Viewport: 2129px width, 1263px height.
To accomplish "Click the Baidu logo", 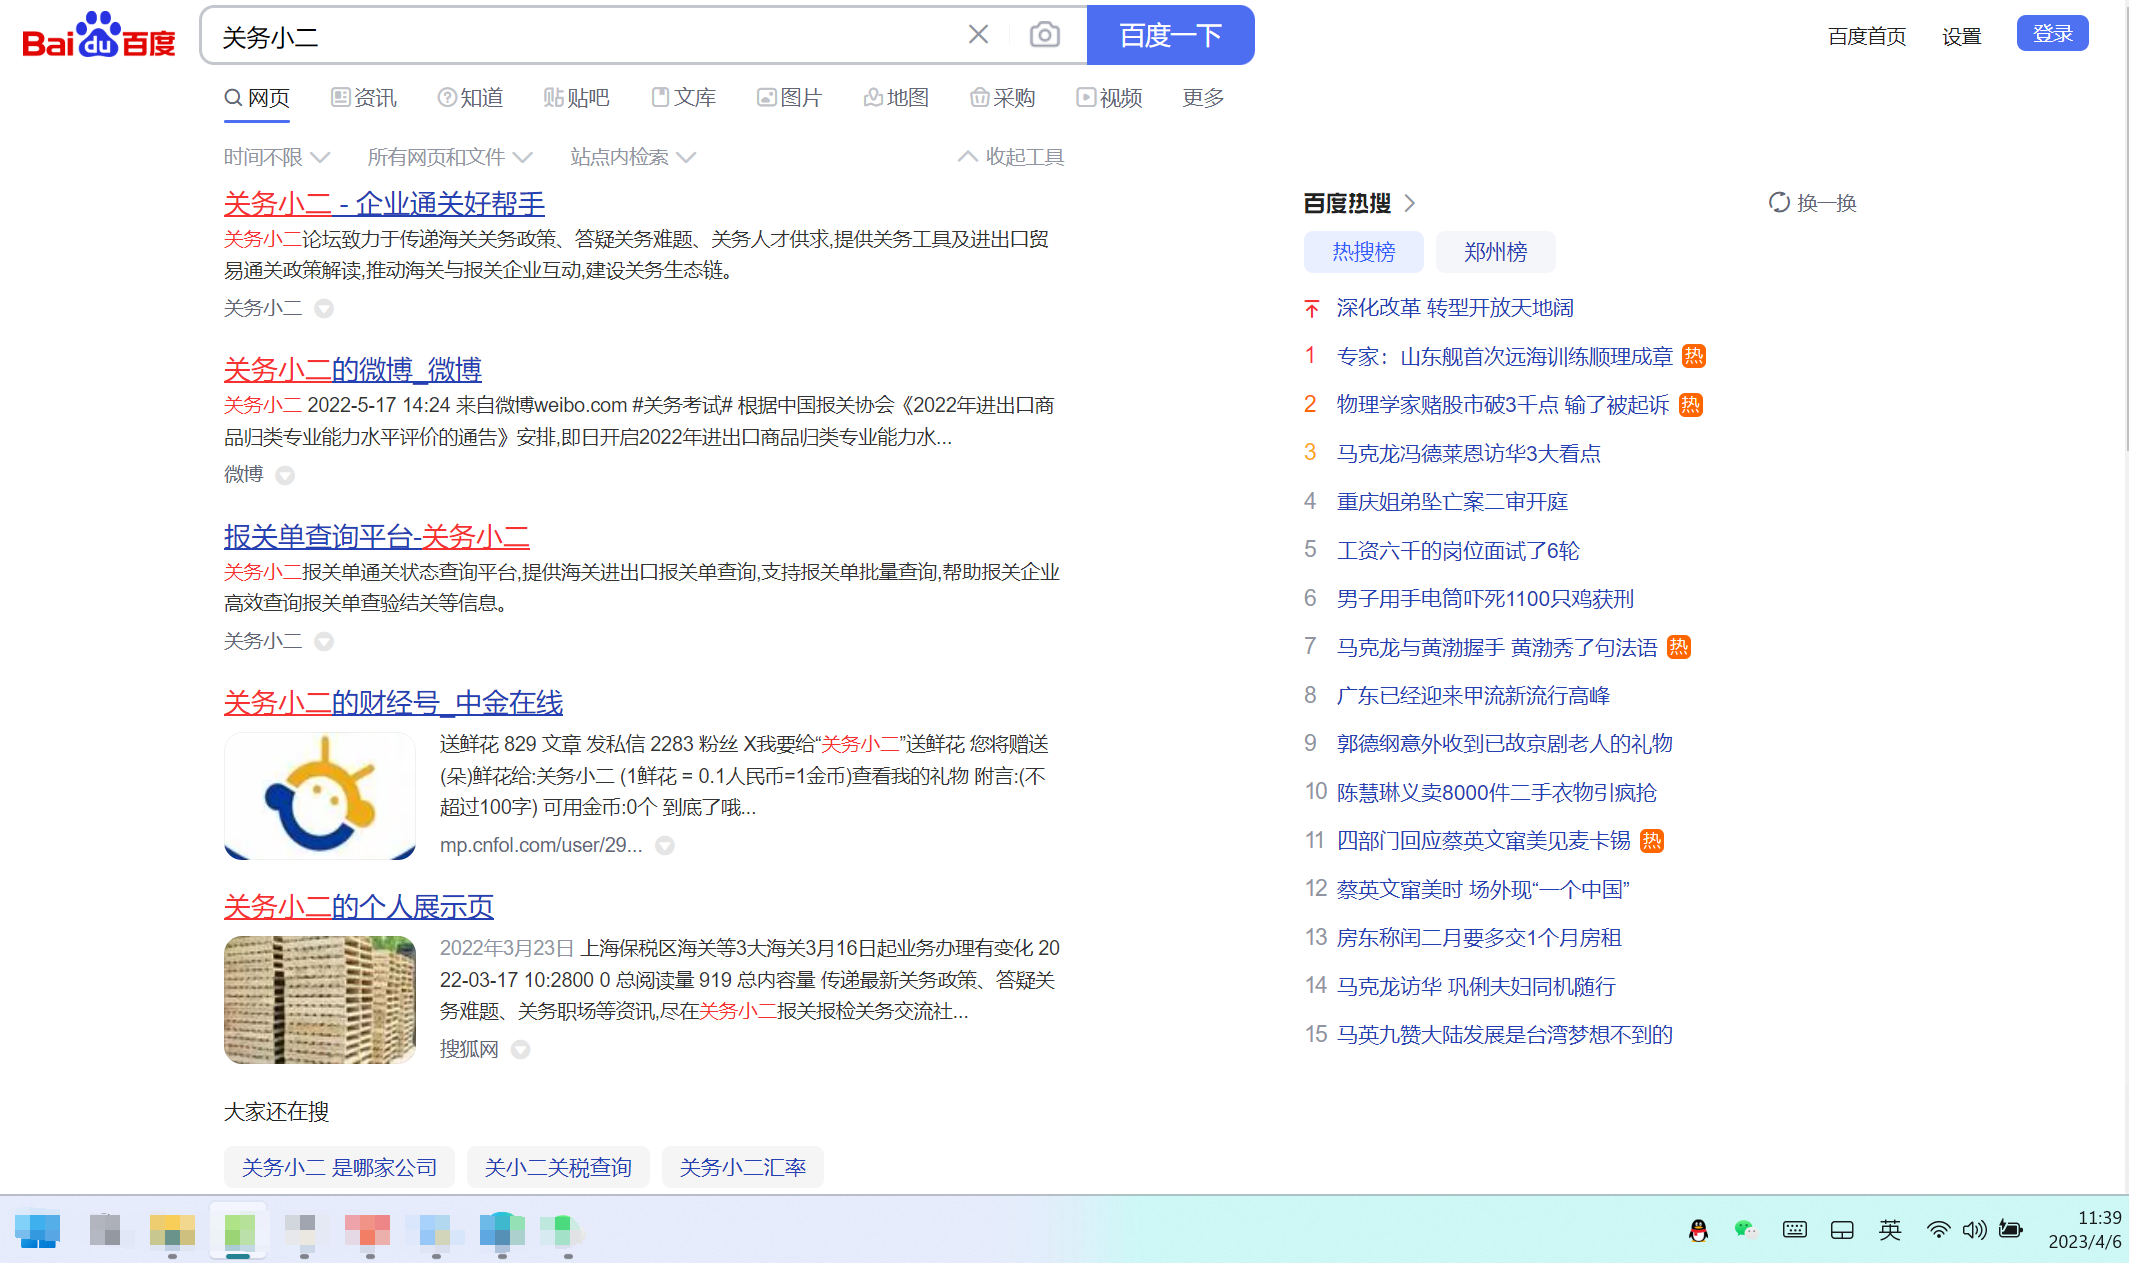I will click(x=99, y=36).
